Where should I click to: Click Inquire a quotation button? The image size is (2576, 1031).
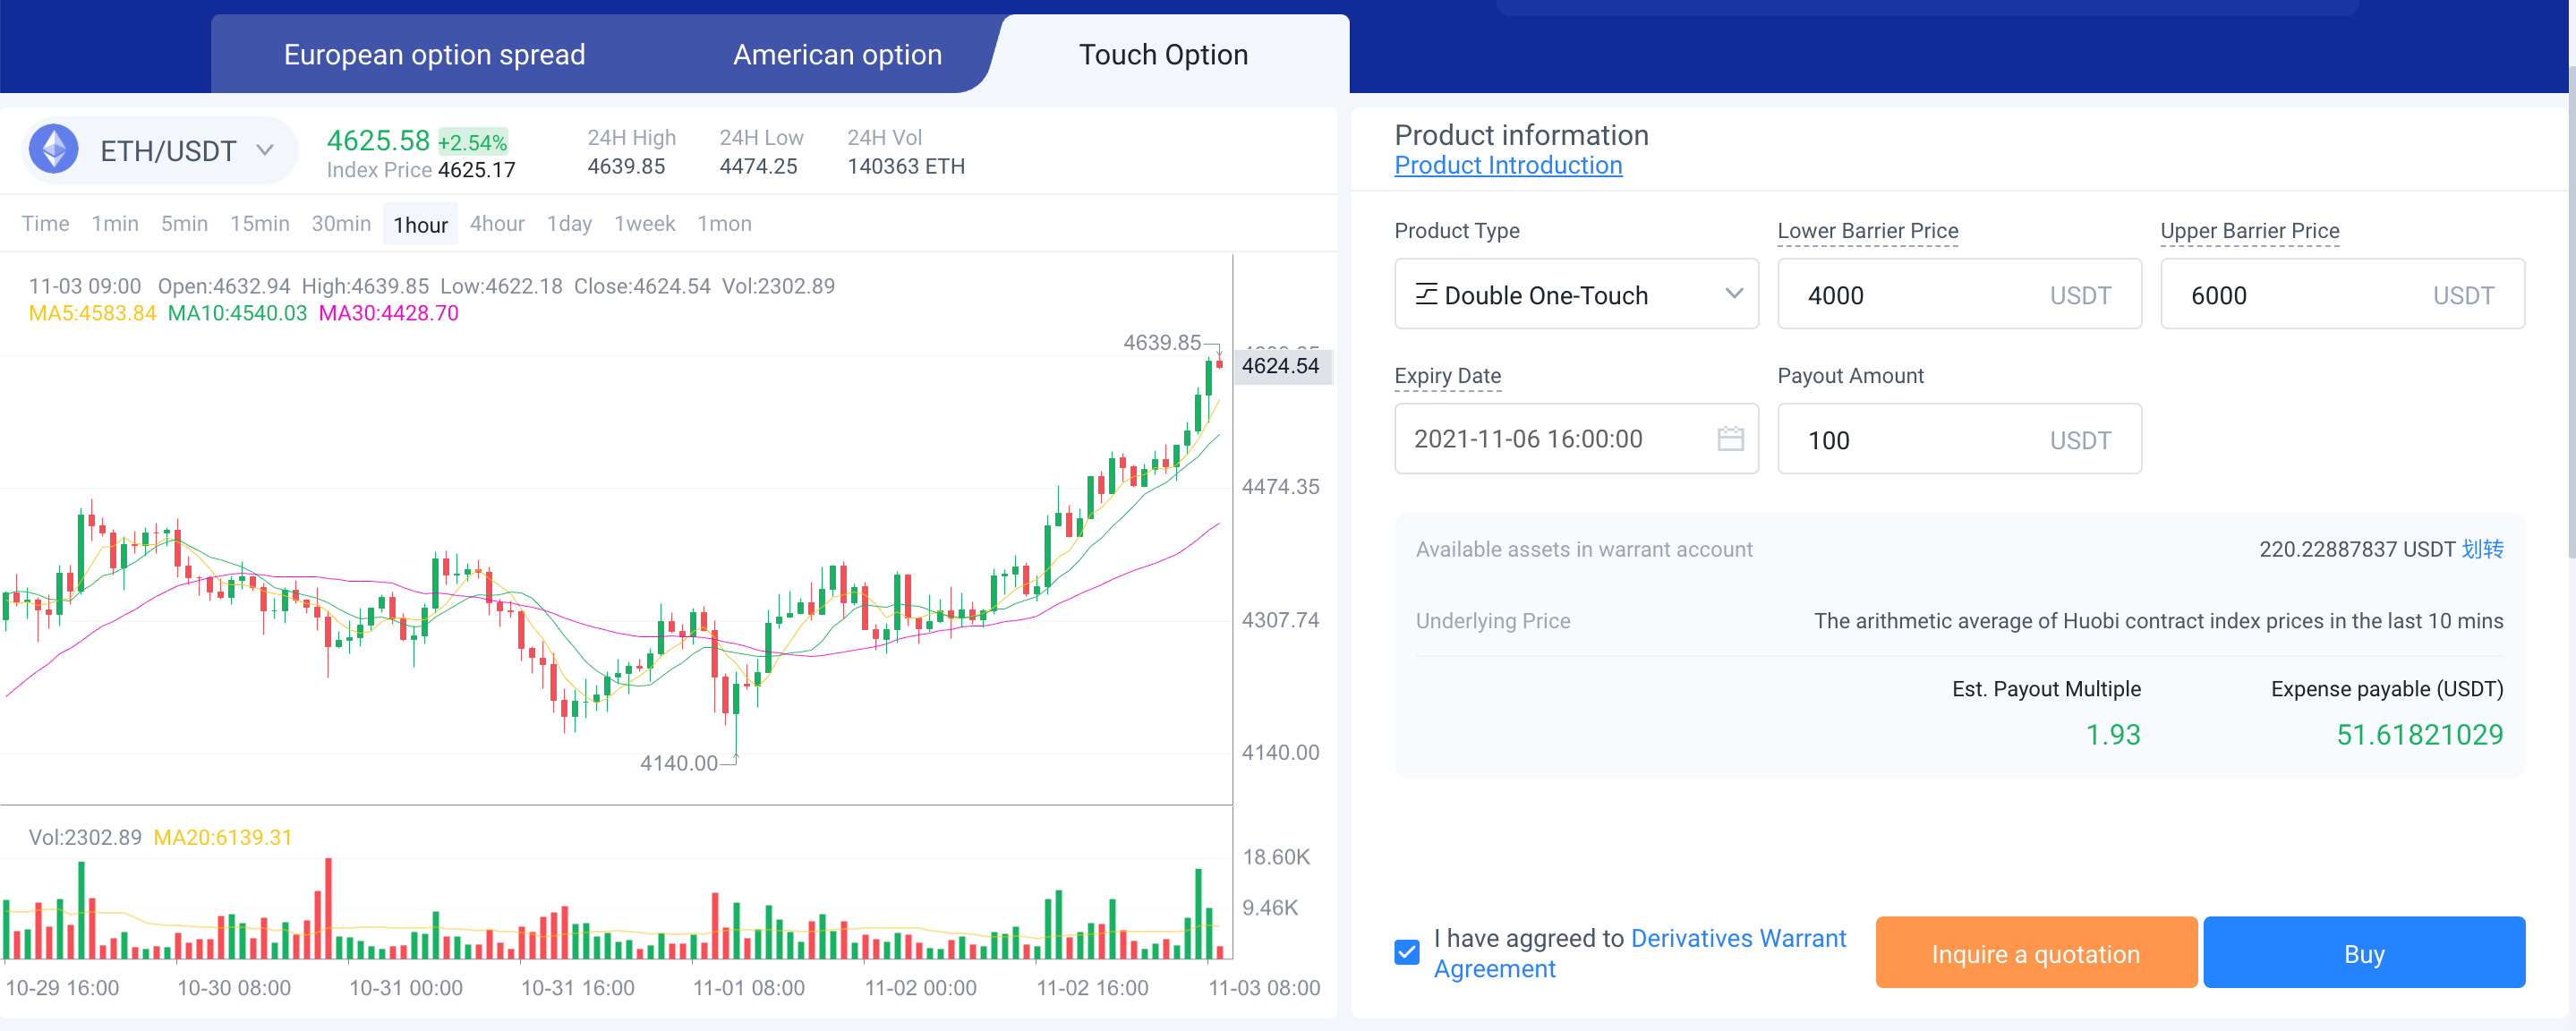2035,953
